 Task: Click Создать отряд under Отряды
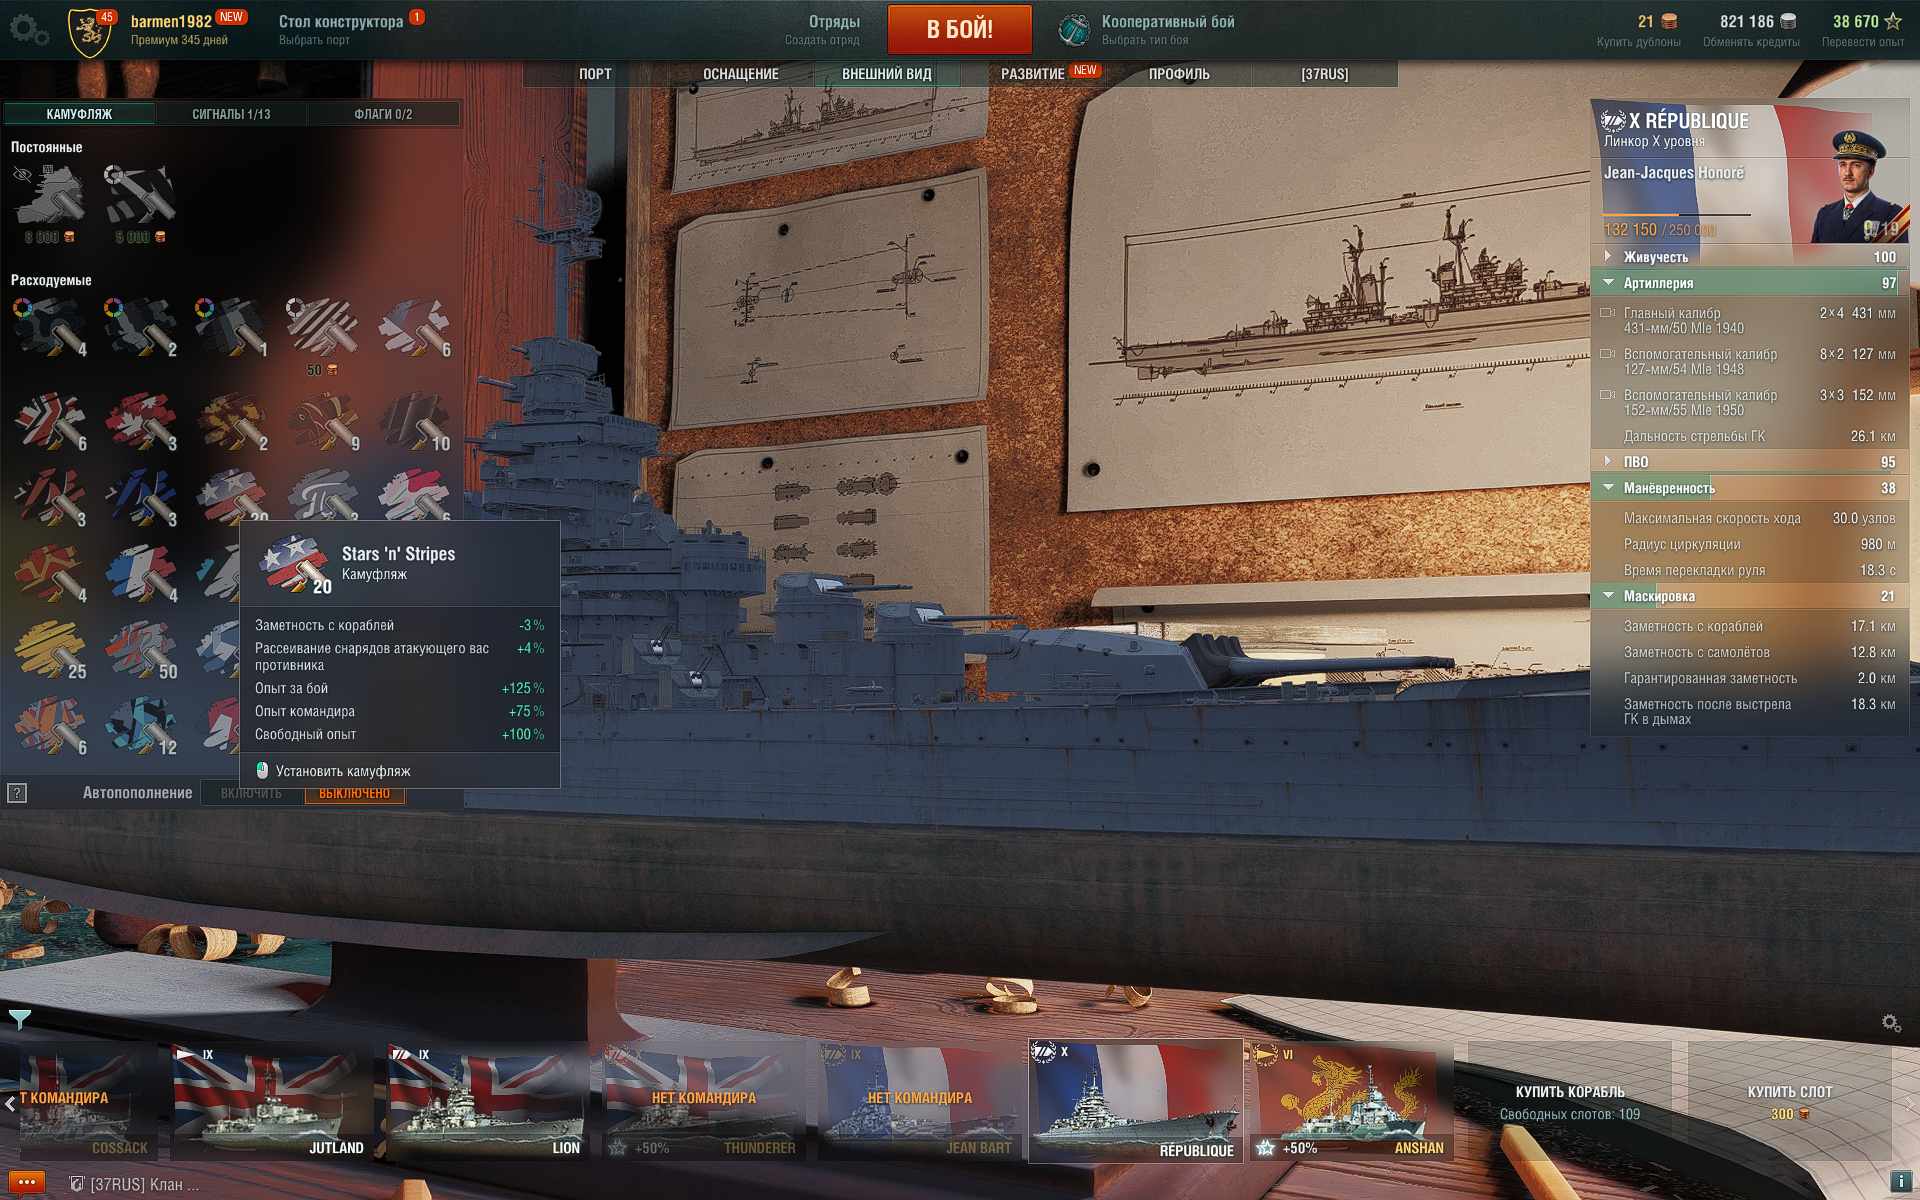(x=822, y=41)
